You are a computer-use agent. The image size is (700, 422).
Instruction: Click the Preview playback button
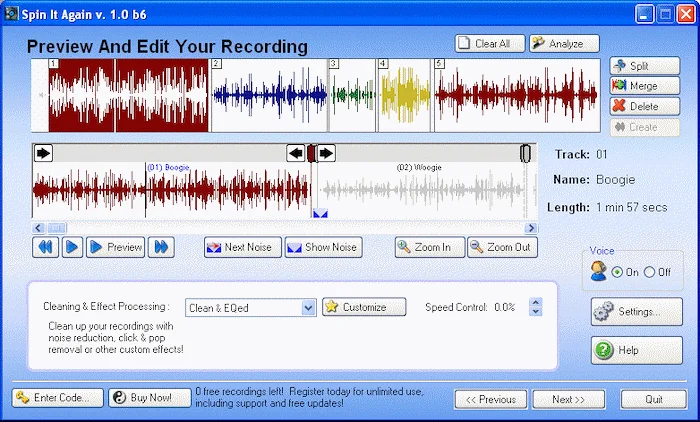click(115, 247)
